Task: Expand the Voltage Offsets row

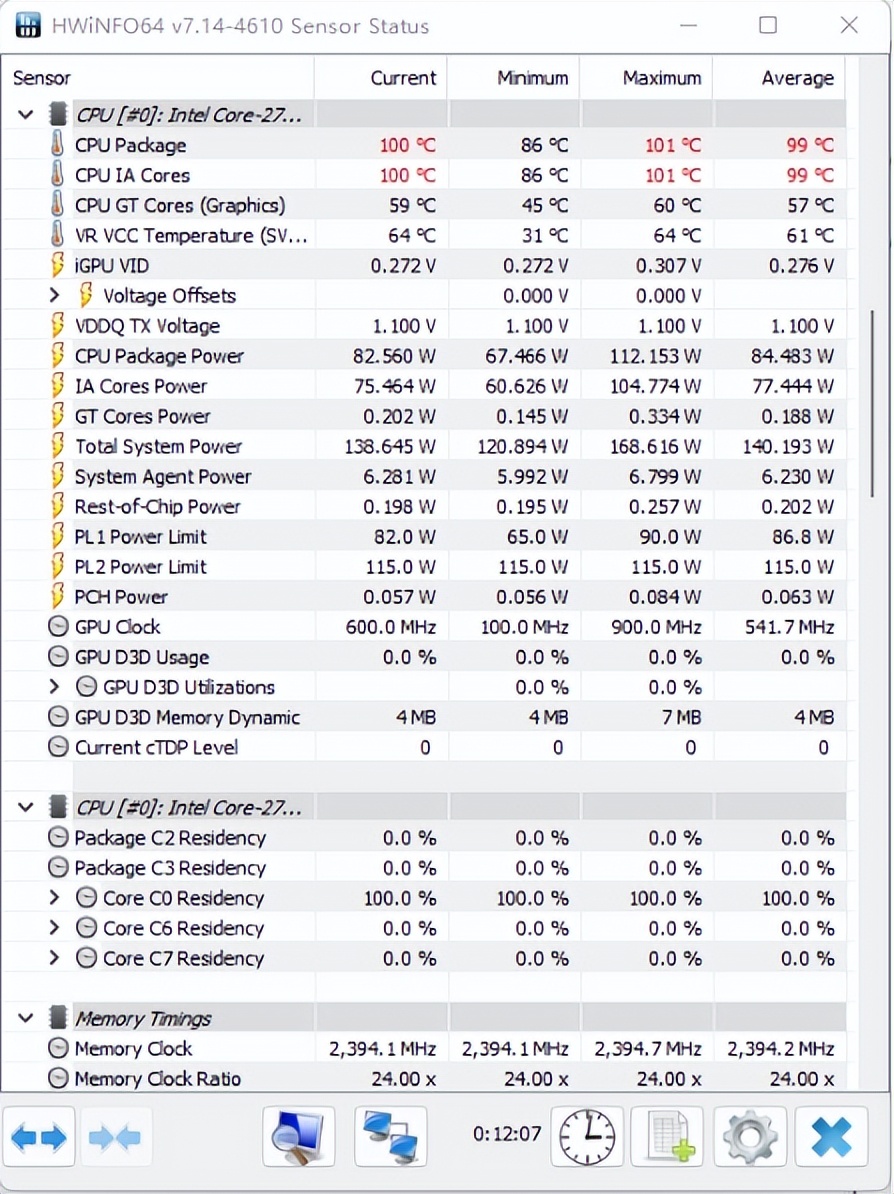Action: [x=55, y=296]
